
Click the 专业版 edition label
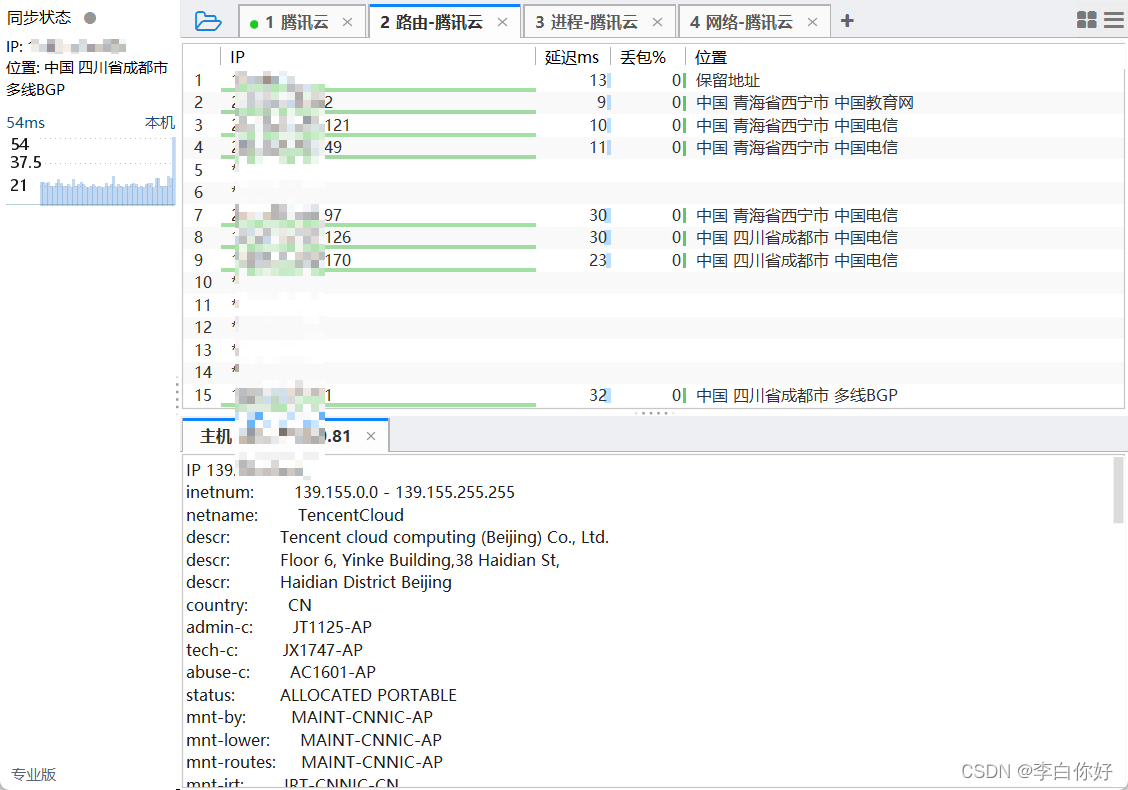point(34,774)
